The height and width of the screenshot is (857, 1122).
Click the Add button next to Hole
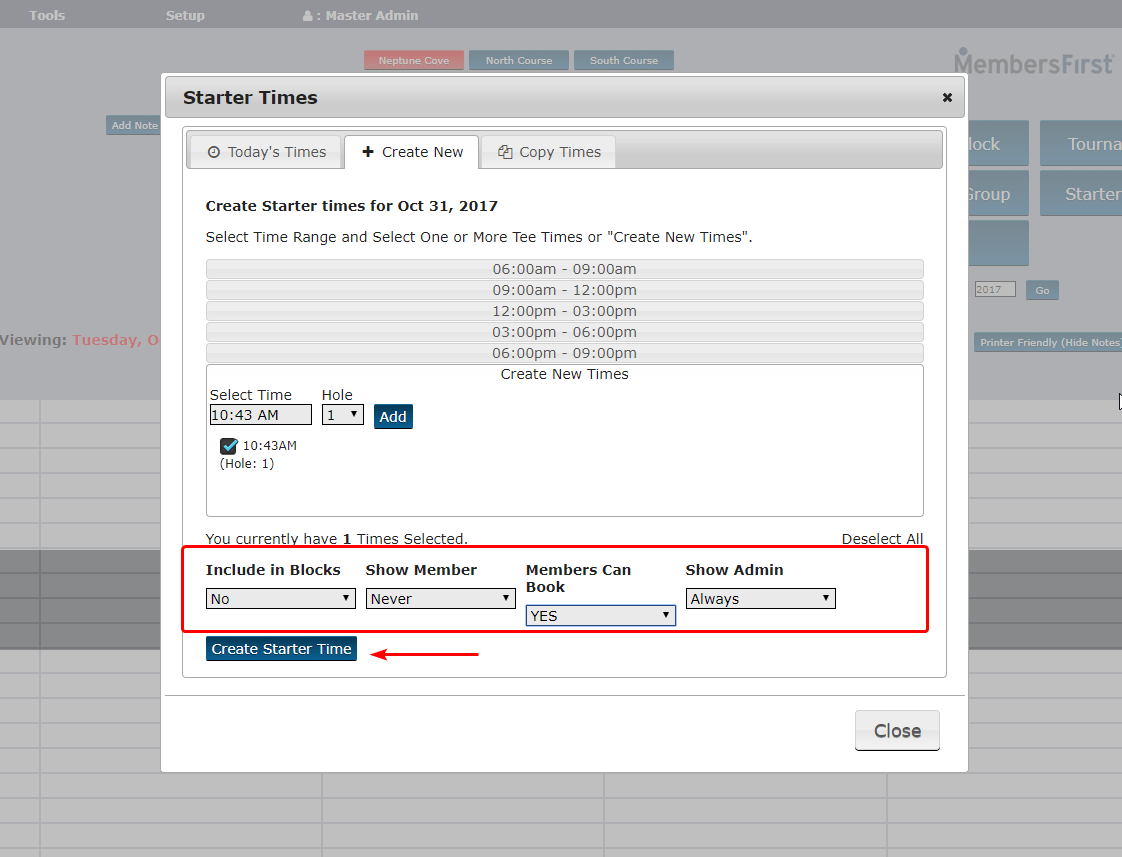tap(393, 416)
